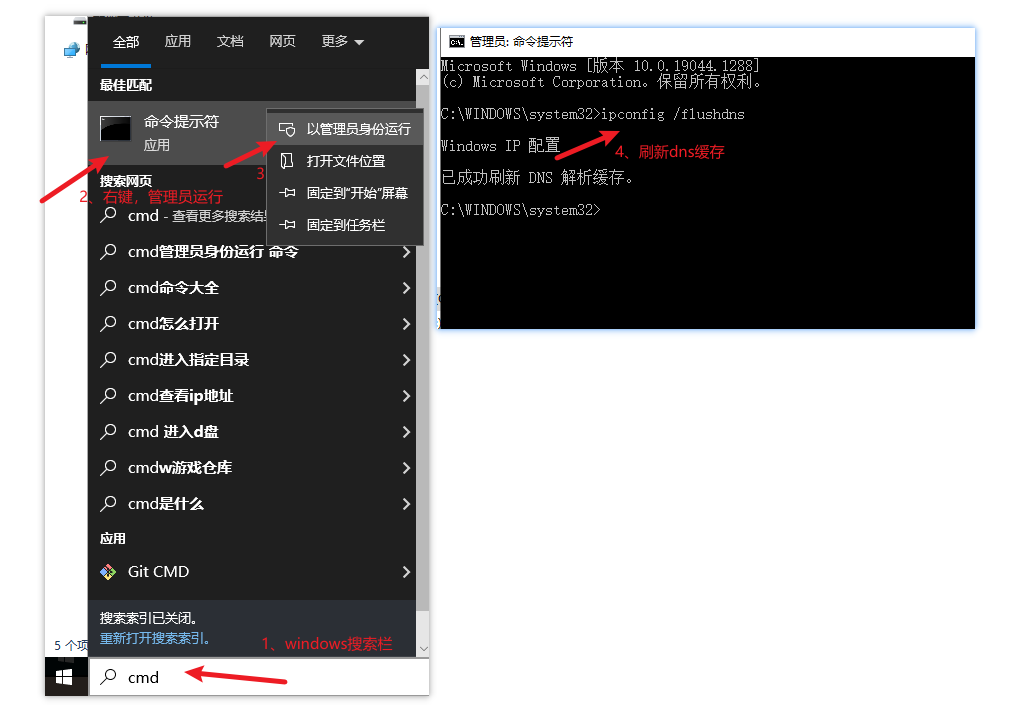The width and height of the screenshot is (1032, 705).
Task: Expand the cmd查看ip地址 suggestion arrow
Action: point(406,396)
